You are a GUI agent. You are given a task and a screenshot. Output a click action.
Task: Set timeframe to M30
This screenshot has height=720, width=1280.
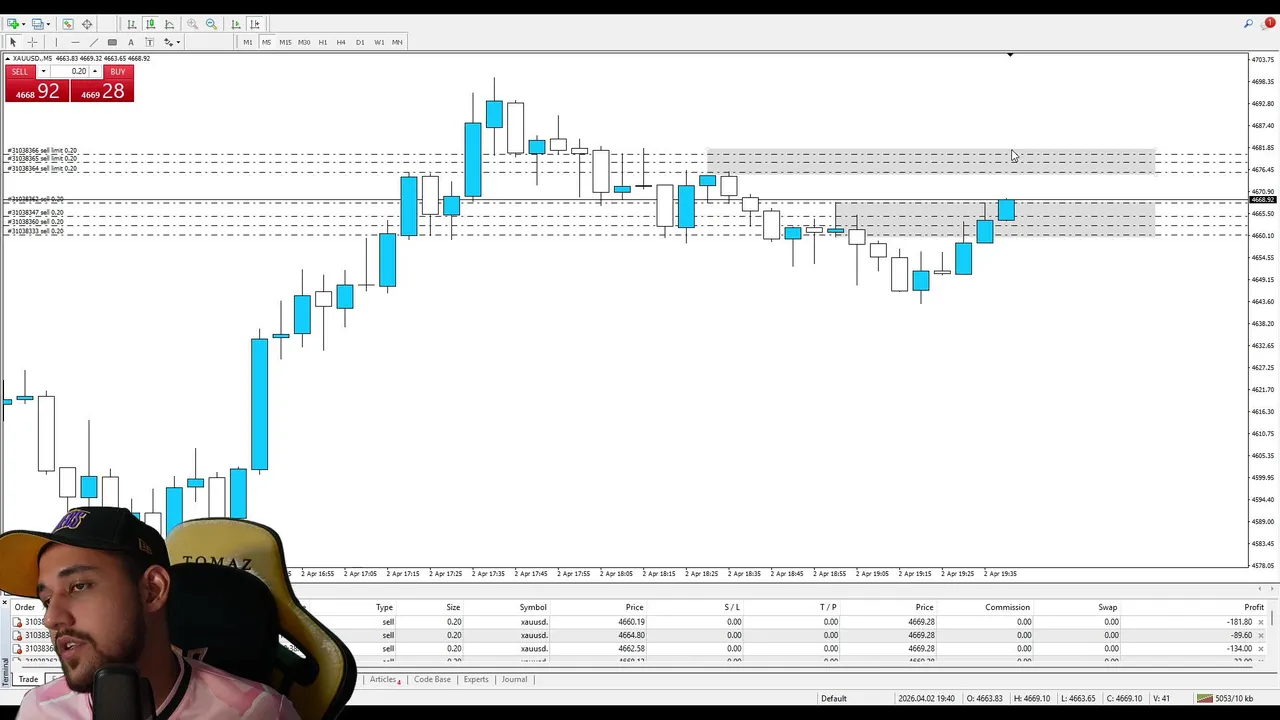[x=304, y=42]
